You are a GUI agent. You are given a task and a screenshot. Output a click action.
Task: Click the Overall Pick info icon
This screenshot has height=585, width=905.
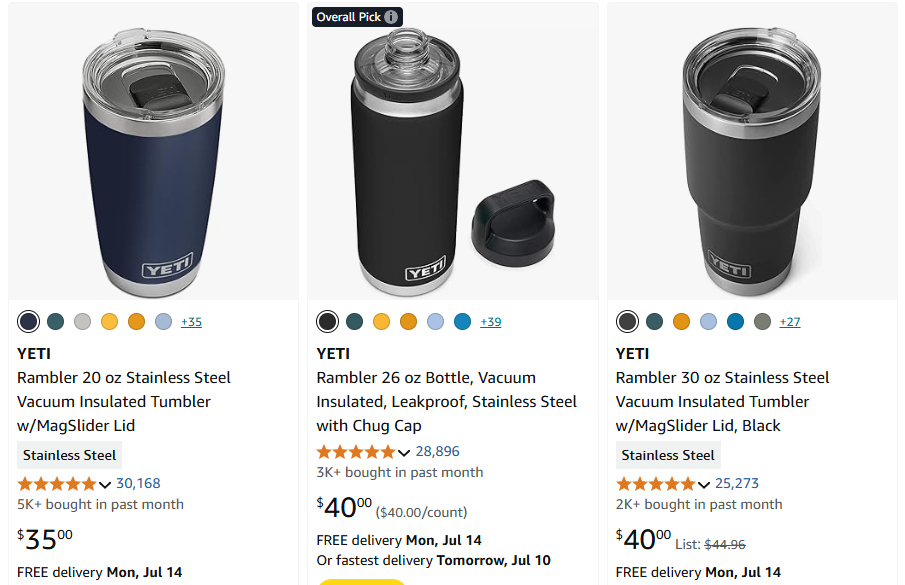pos(391,17)
